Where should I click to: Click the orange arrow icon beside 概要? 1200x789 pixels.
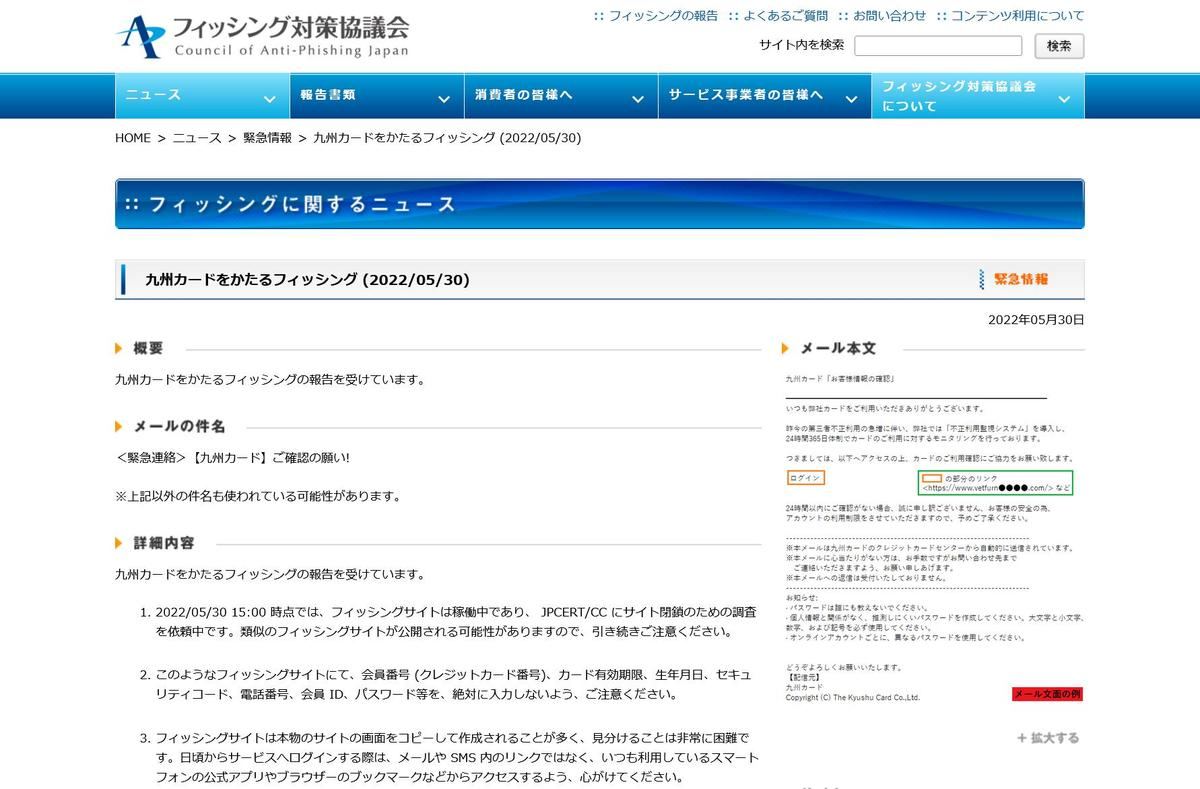[x=120, y=348]
